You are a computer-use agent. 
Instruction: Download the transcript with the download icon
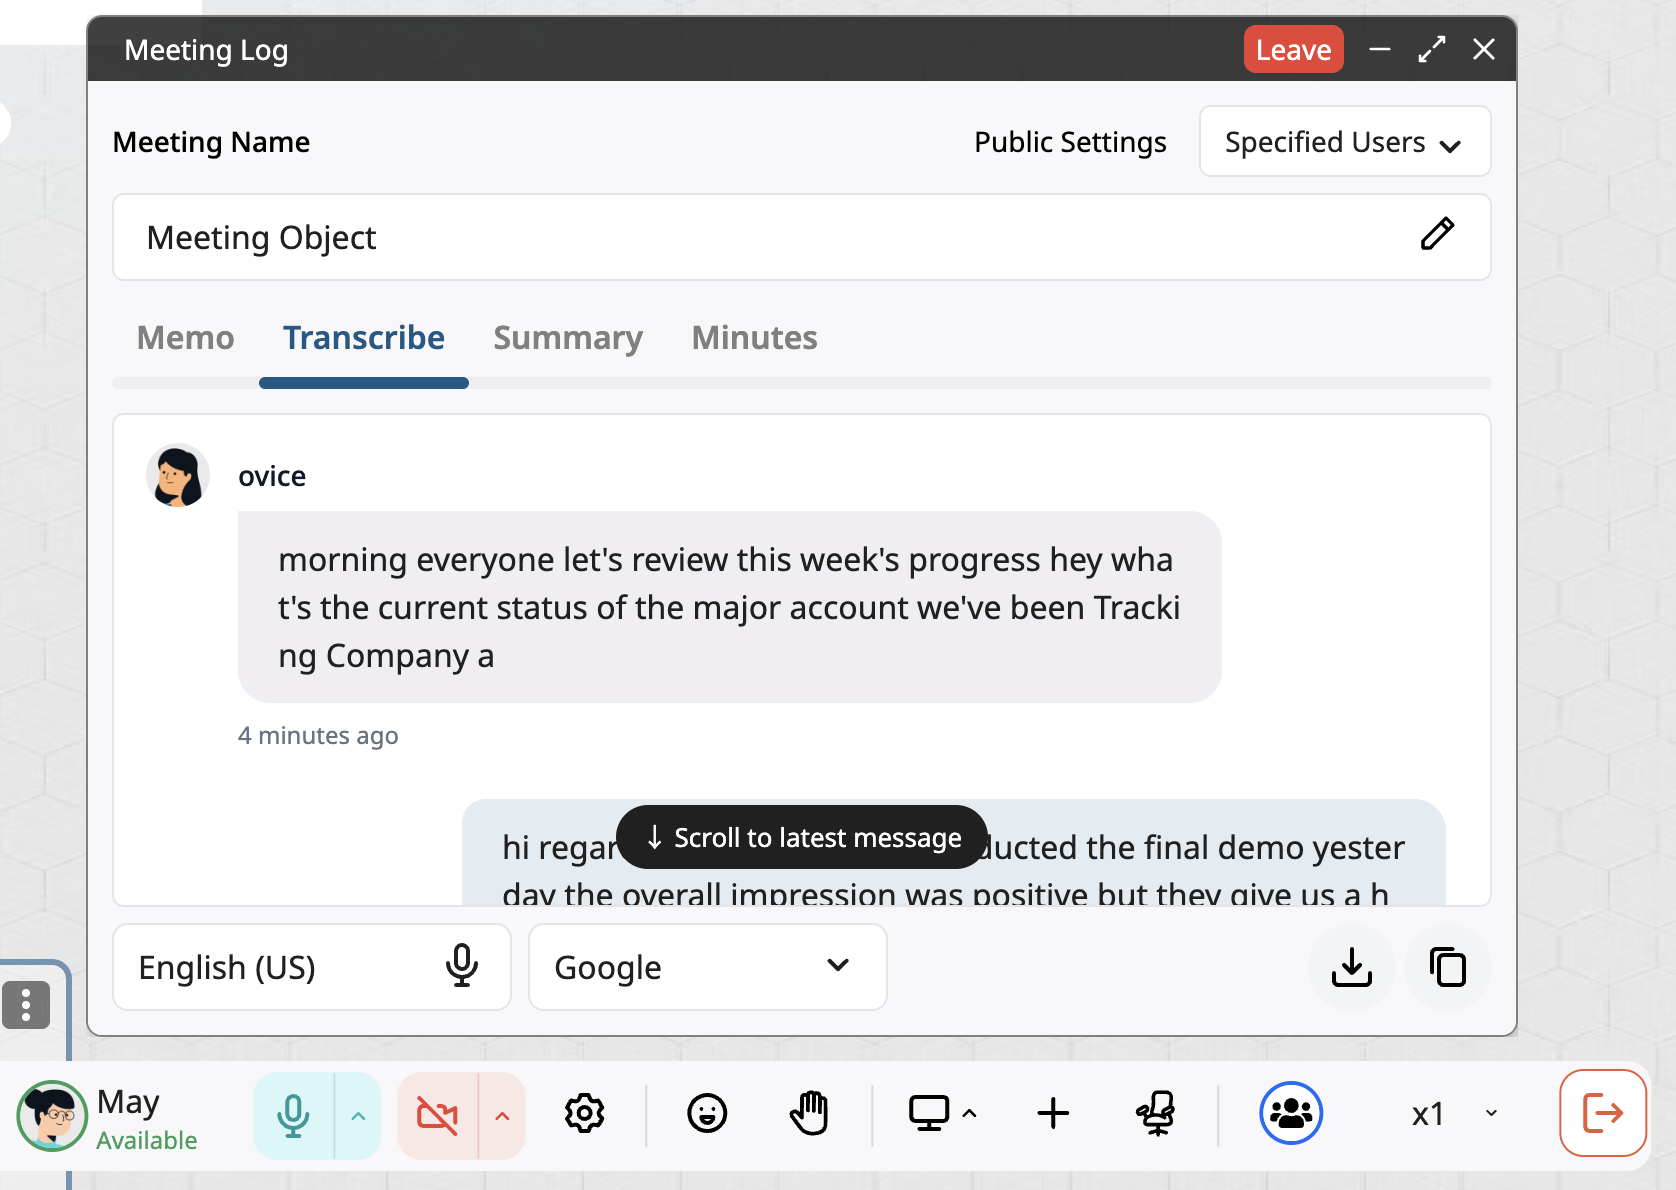[1351, 967]
